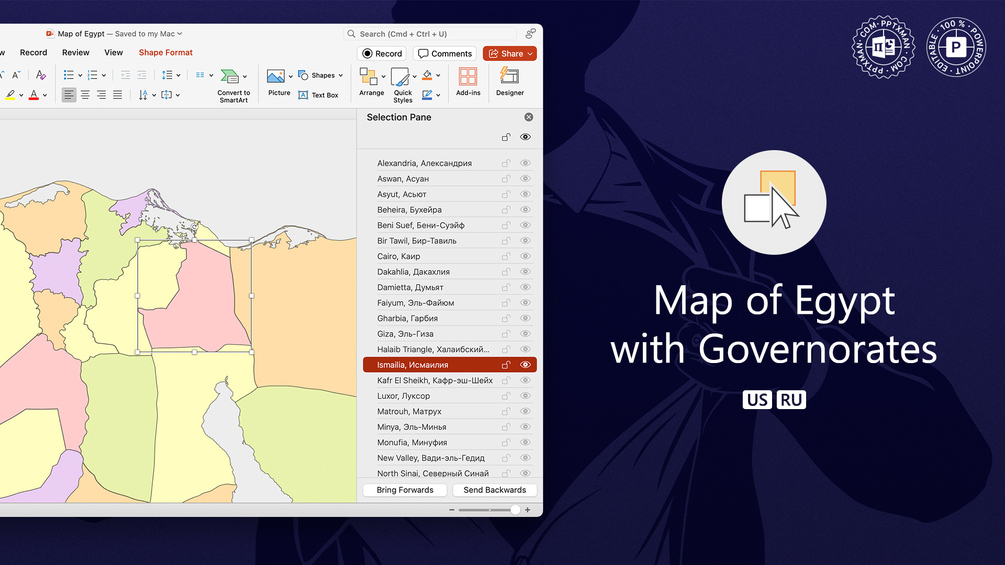
Task: Lock the Giza object
Action: point(506,333)
